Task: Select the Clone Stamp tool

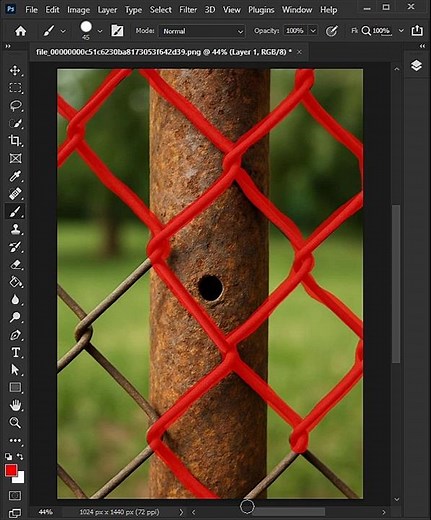Action: click(15, 229)
